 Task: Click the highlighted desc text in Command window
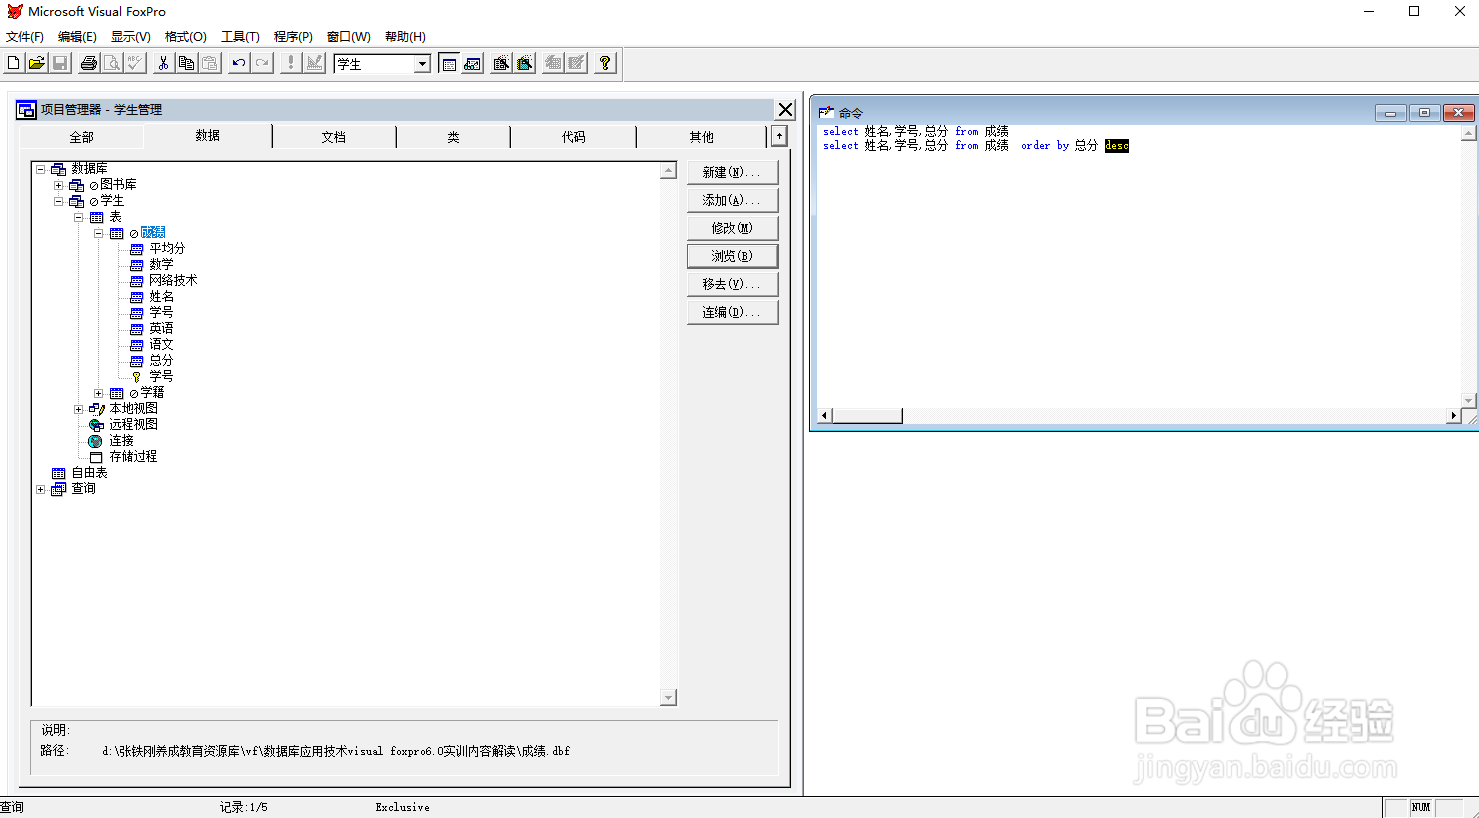pos(1116,146)
